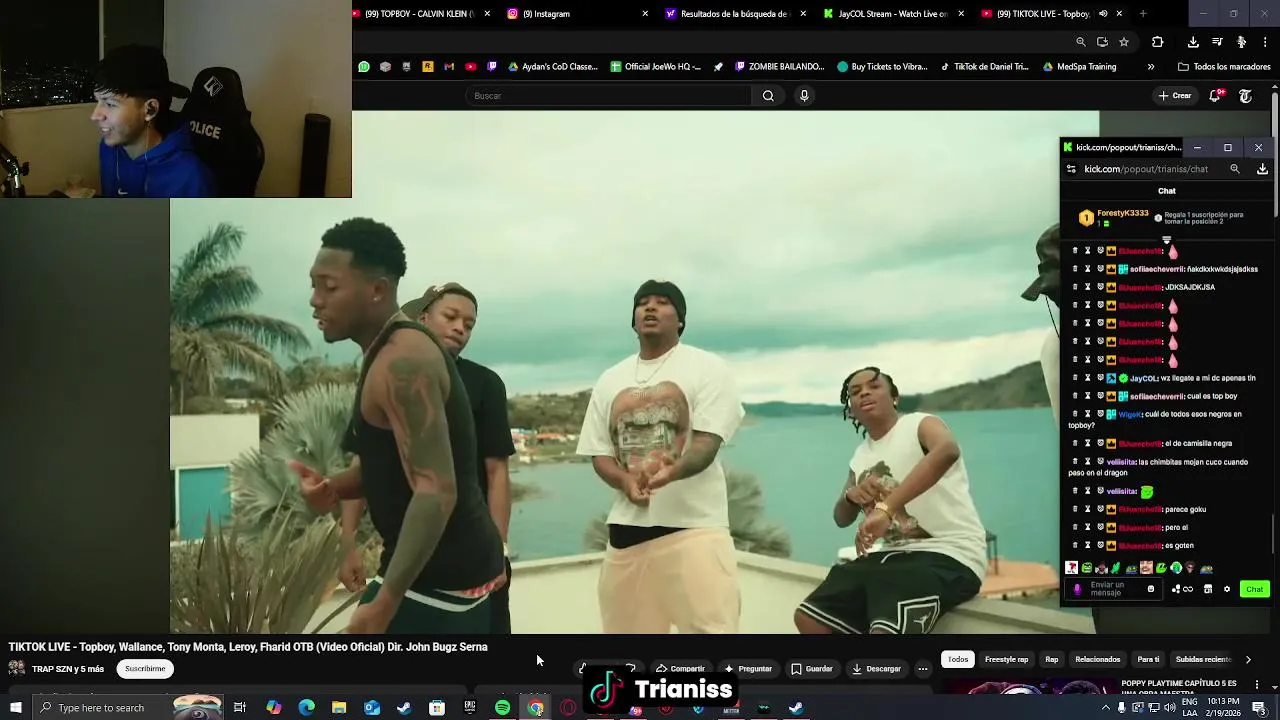Open the emoji picker in Kick chat
1280x720 pixels.
(1150, 589)
